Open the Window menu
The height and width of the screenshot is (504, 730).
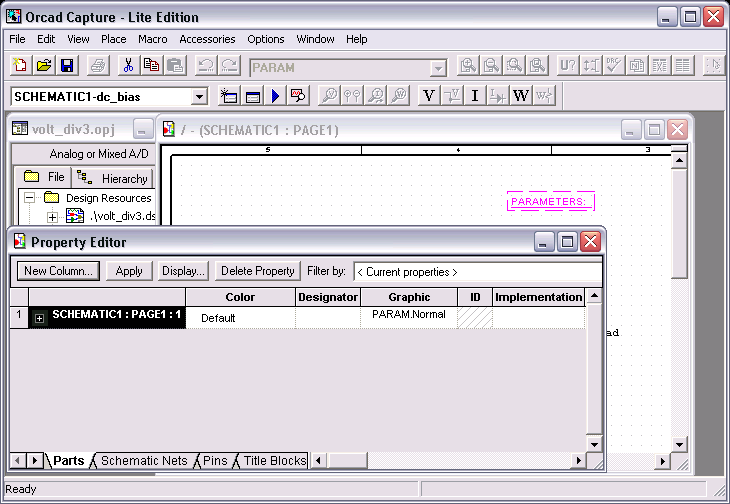click(315, 39)
